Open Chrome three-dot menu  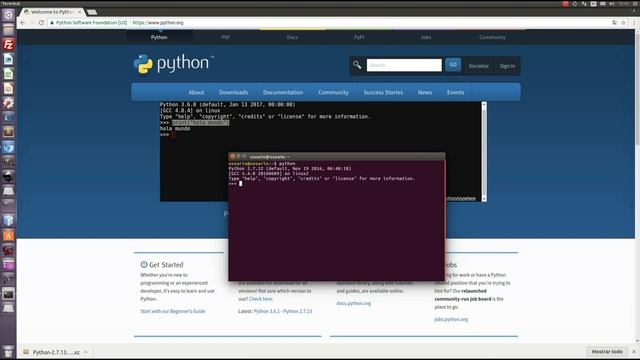click(x=634, y=23)
